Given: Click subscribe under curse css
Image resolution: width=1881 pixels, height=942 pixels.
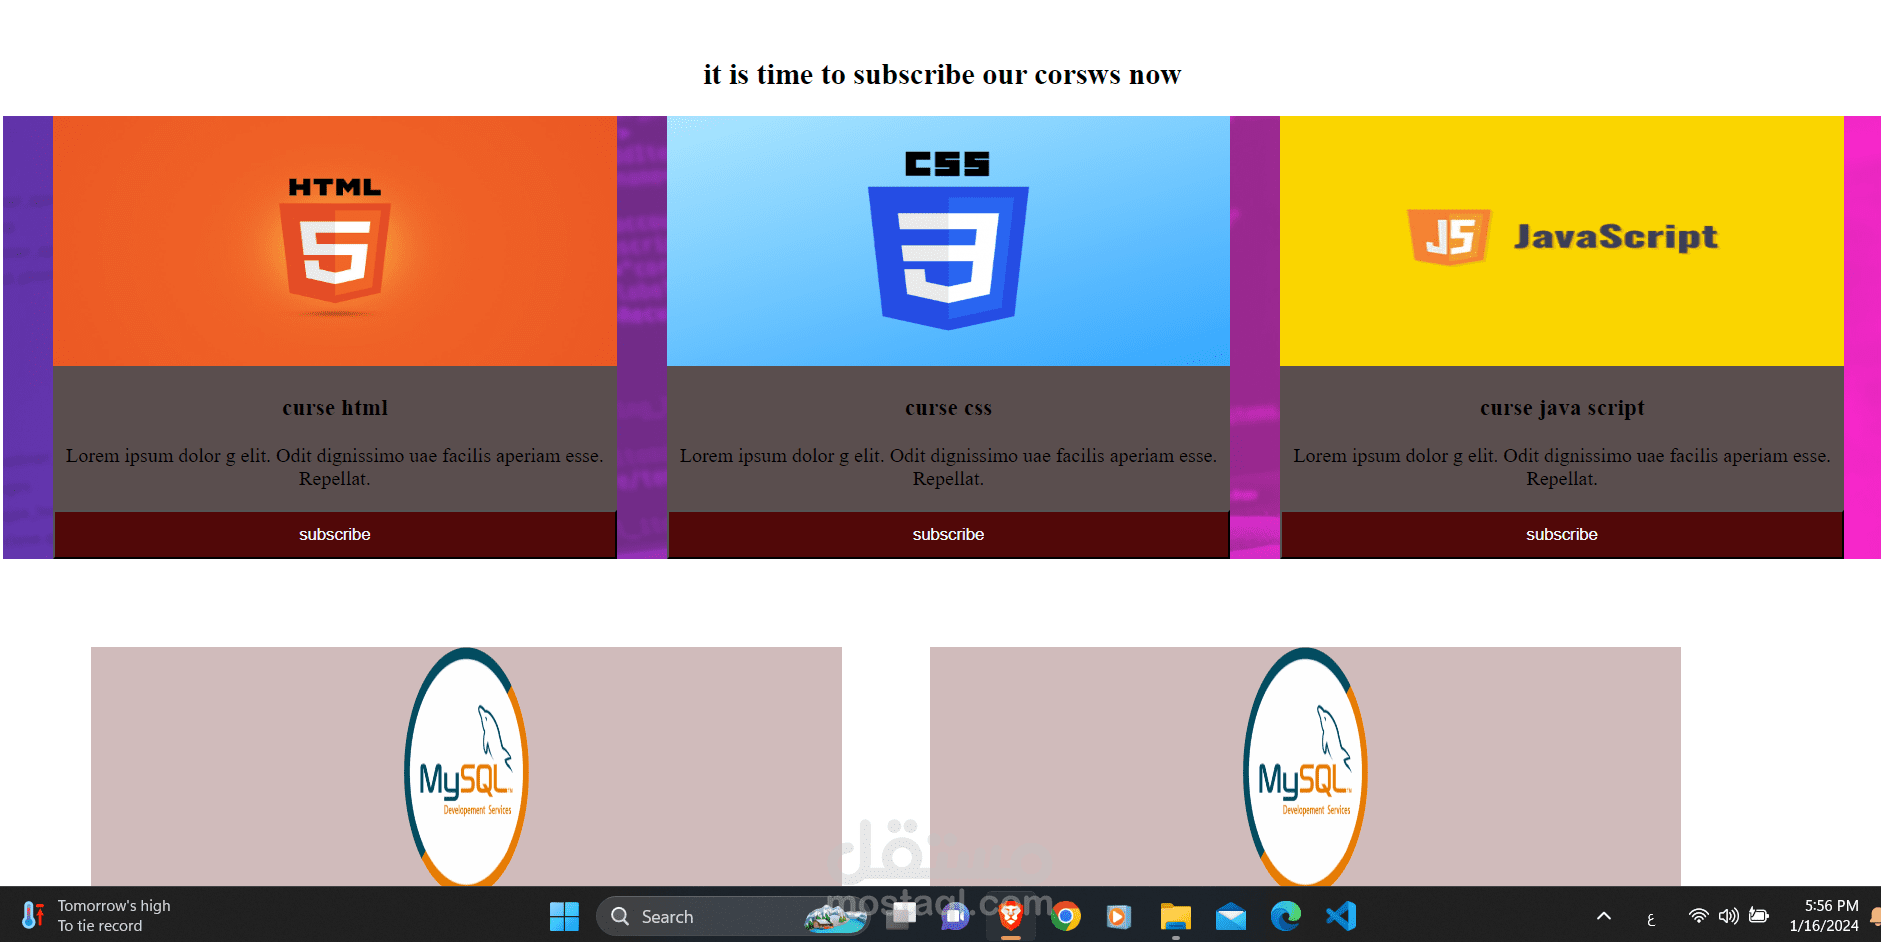Looking at the screenshot, I should [x=948, y=535].
